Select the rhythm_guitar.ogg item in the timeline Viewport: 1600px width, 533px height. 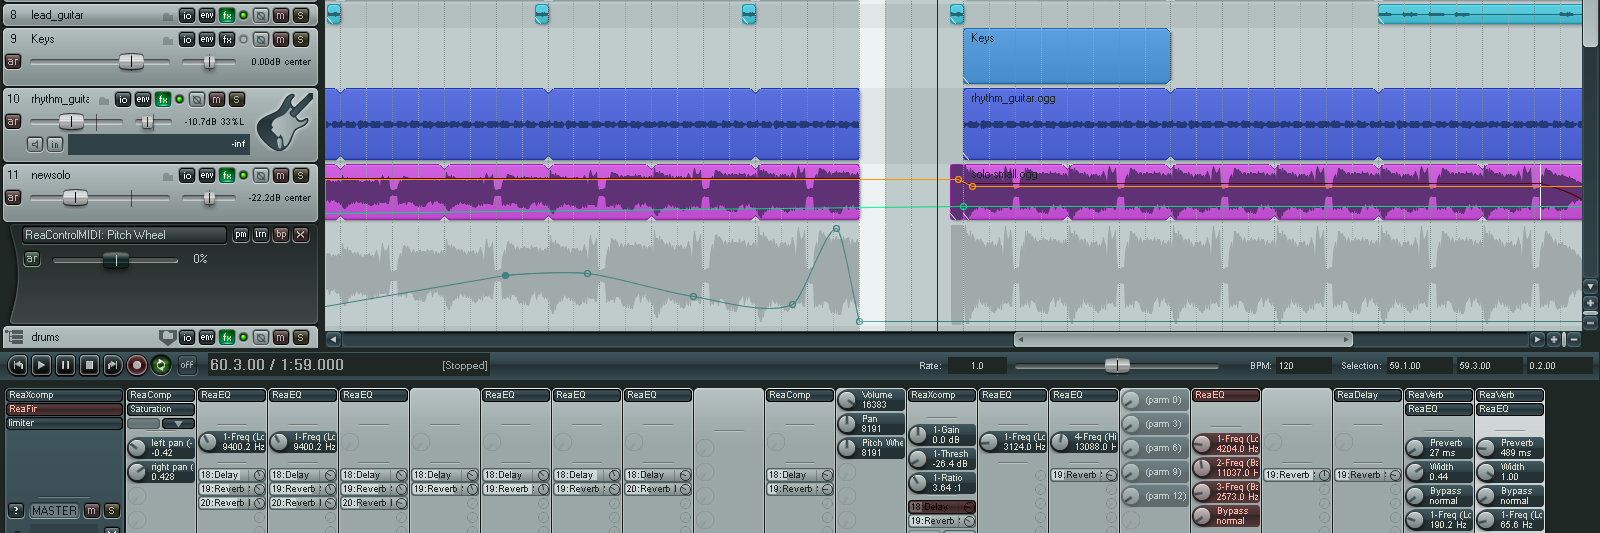click(1272, 124)
